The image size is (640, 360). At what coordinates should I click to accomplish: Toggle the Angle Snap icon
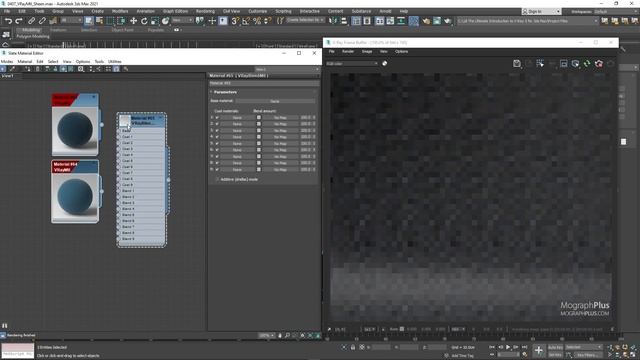[246, 21]
